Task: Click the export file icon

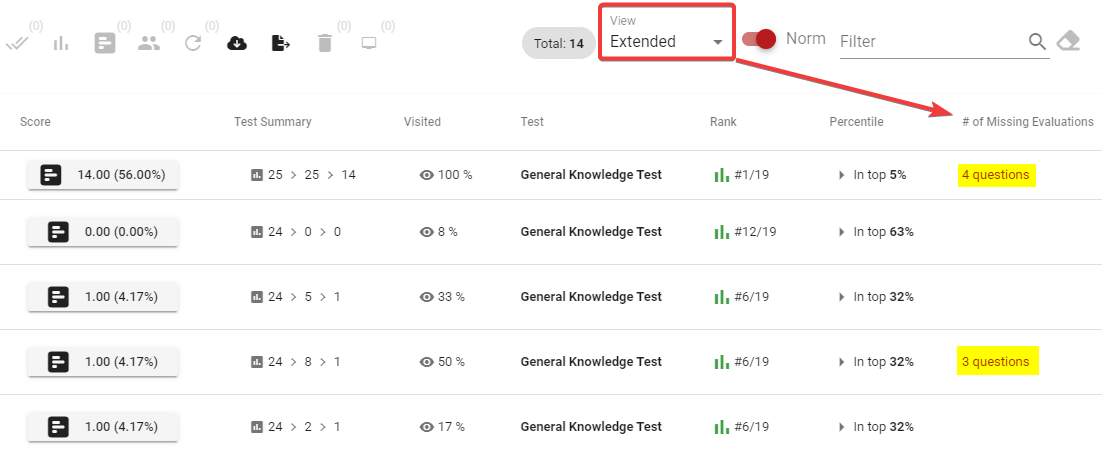Action: pos(281,44)
